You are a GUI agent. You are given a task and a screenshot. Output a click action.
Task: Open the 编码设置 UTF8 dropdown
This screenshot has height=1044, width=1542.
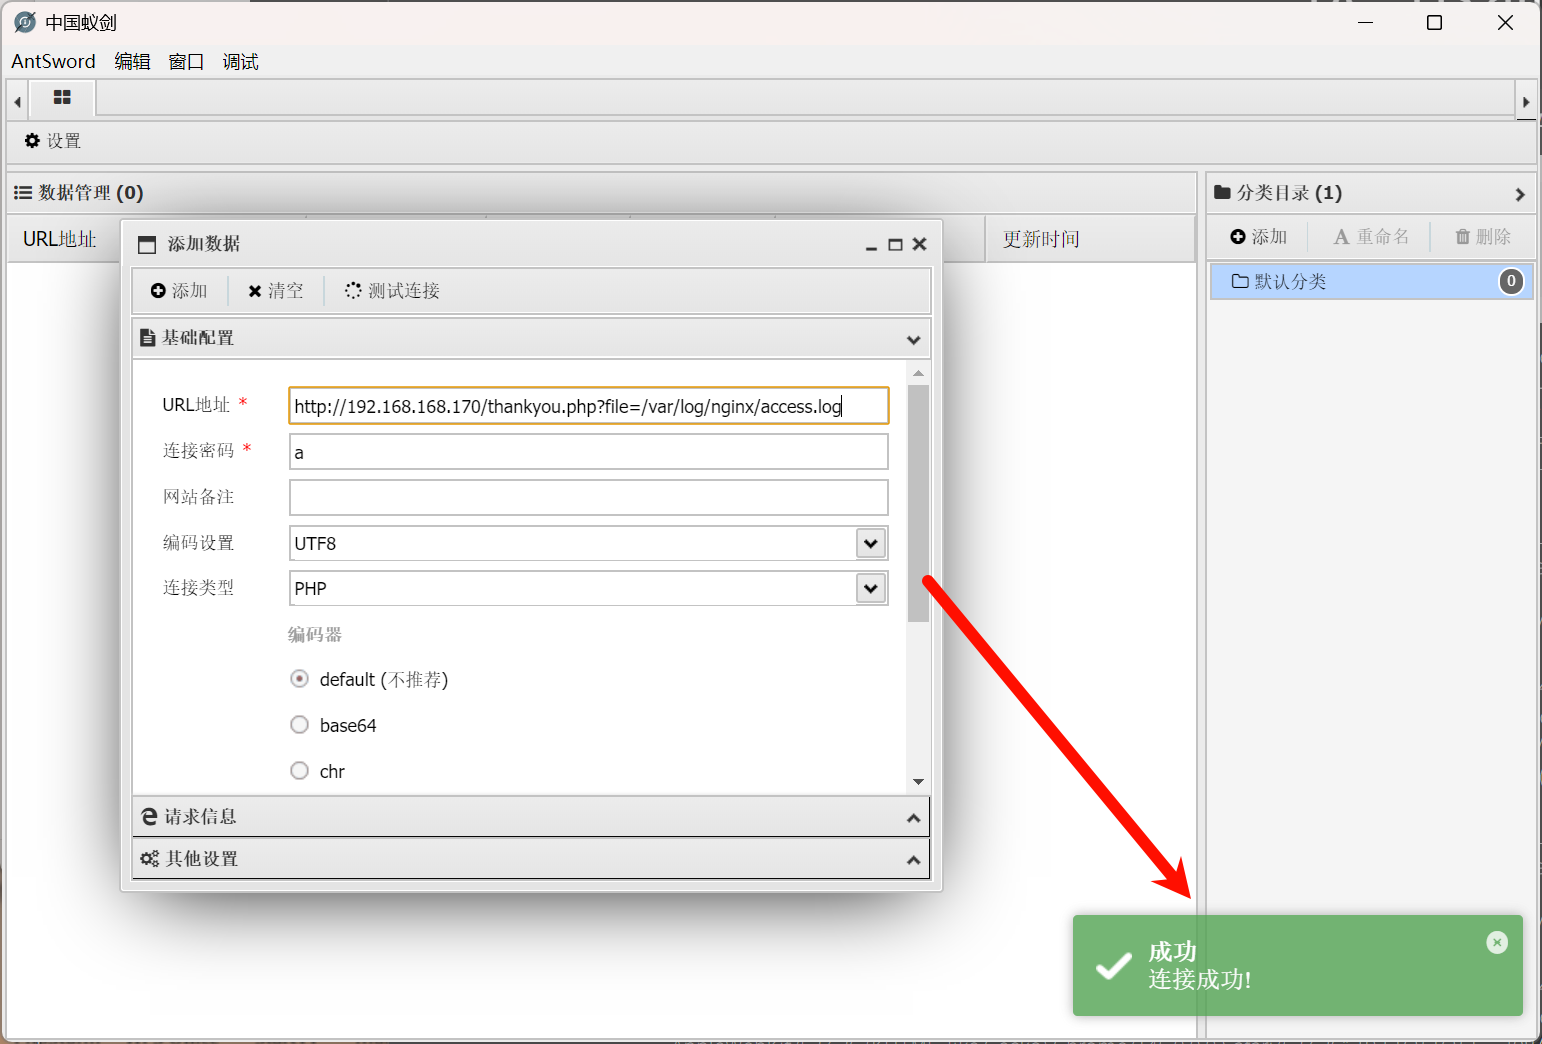click(871, 543)
